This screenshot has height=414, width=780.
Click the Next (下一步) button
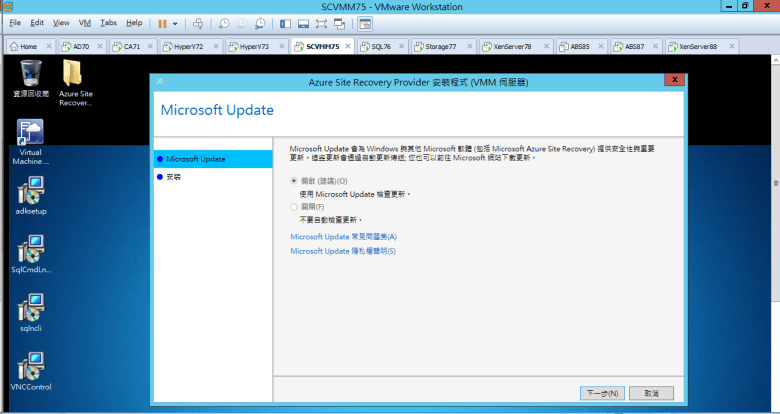(x=602, y=393)
